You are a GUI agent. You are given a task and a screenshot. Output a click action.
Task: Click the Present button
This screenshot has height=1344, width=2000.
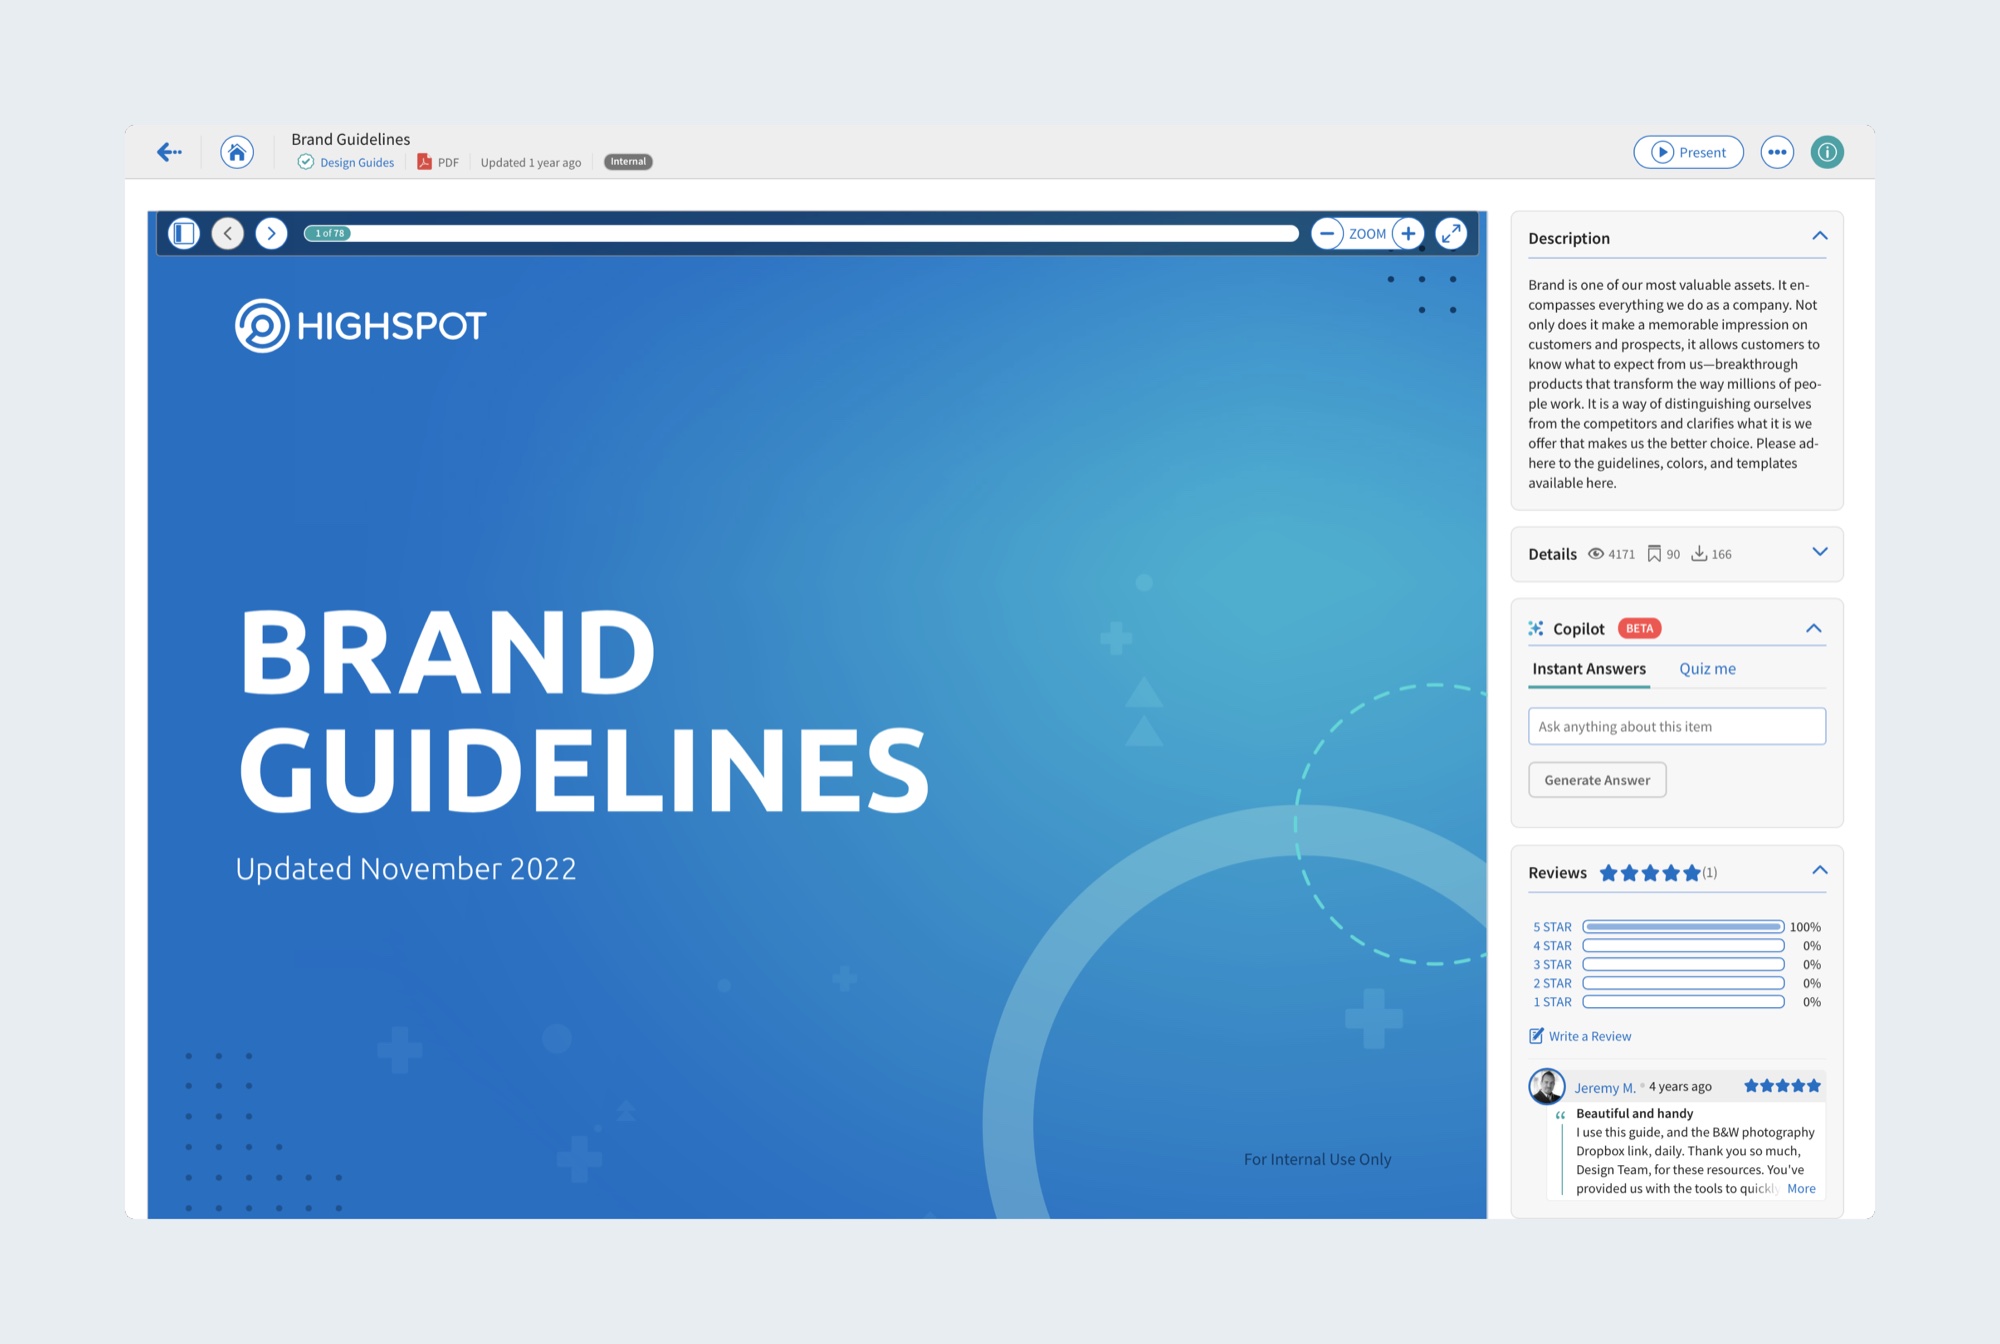pyautogui.click(x=1688, y=152)
